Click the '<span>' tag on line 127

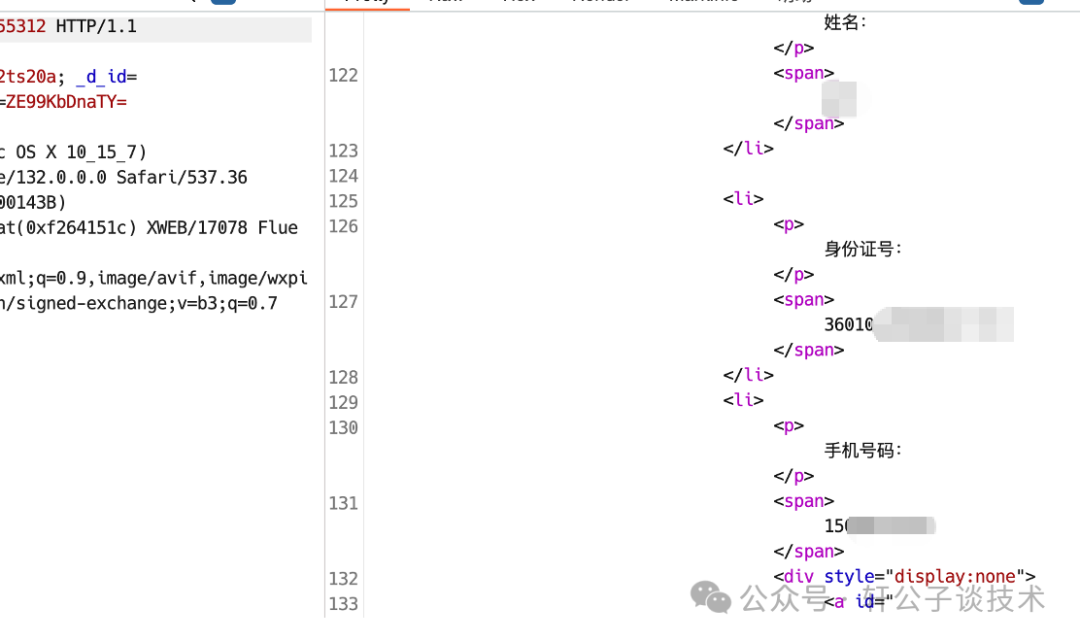pos(804,300)
